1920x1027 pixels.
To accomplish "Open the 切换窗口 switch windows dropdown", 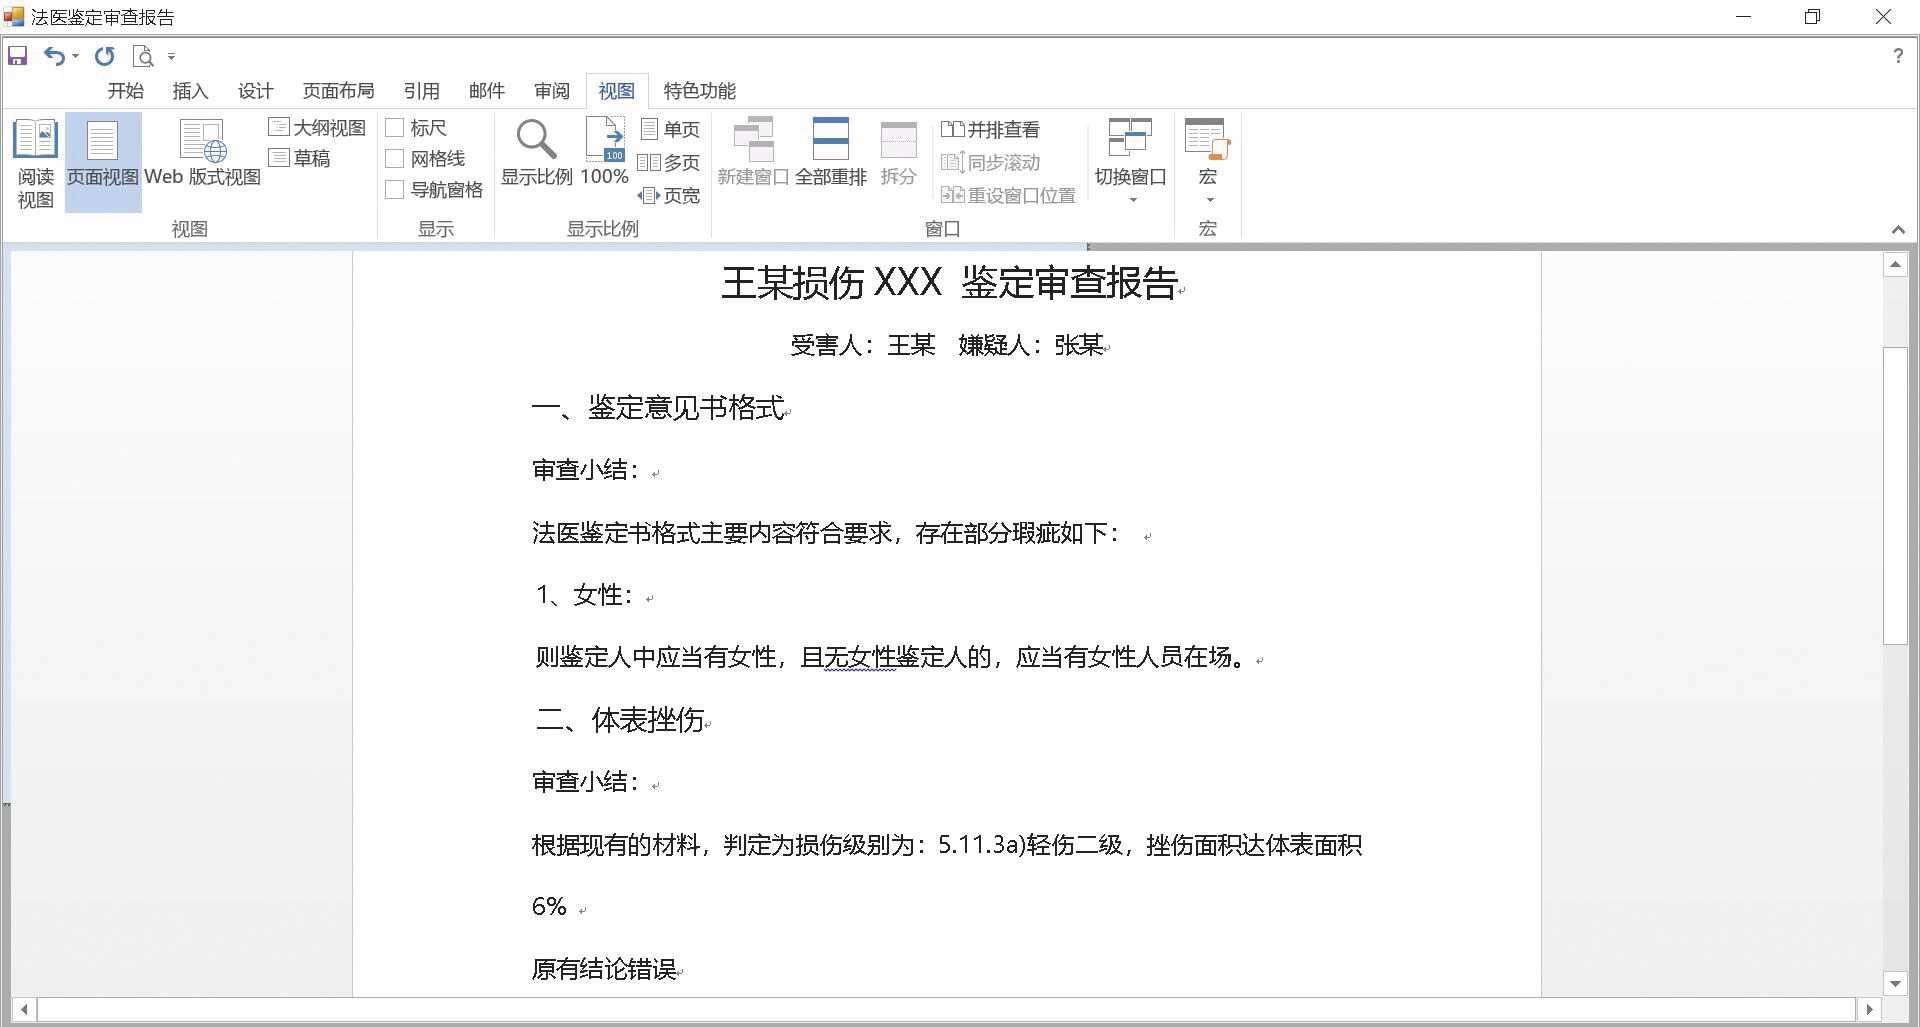I will [x=1130, y=161].
